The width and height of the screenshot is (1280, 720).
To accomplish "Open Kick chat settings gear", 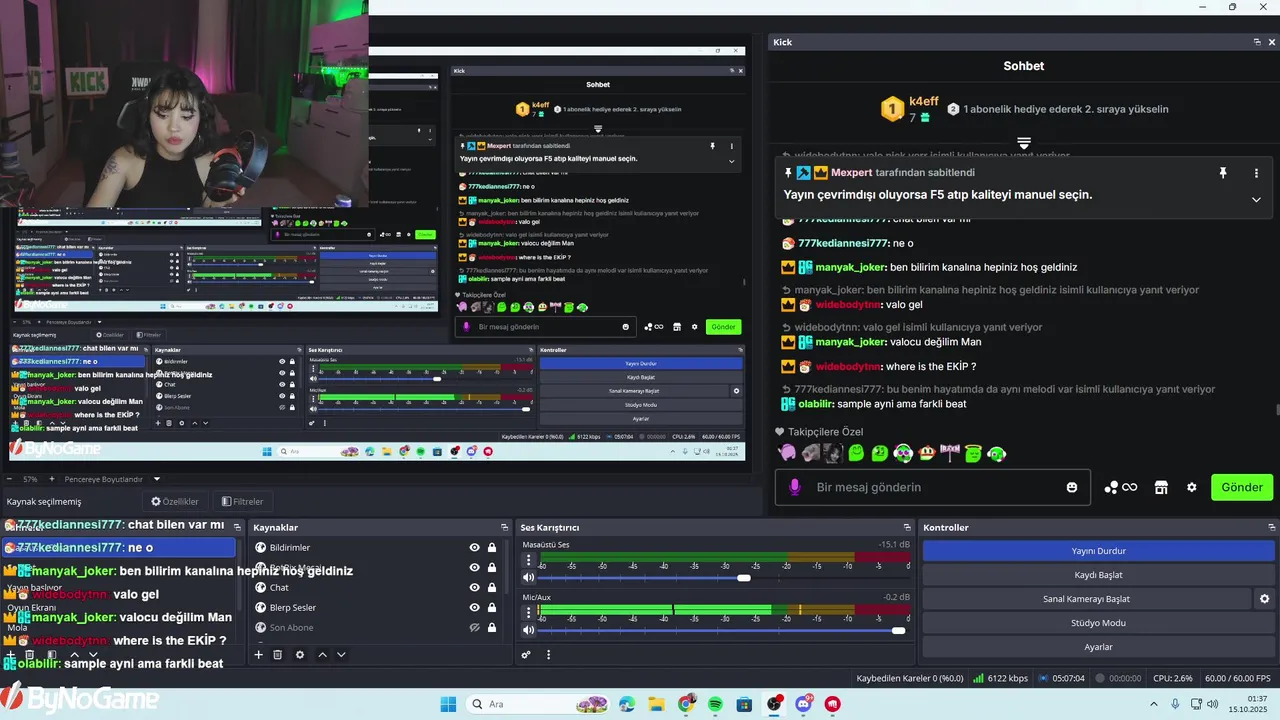I will click(1191, 487).
